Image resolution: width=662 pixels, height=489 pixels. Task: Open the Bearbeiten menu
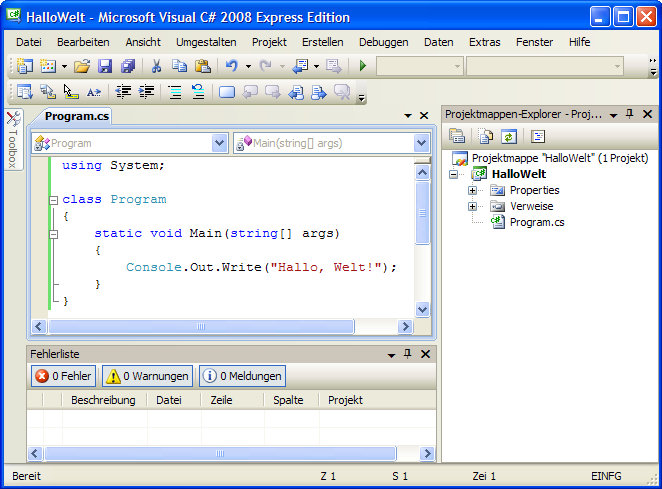[83, 42]
